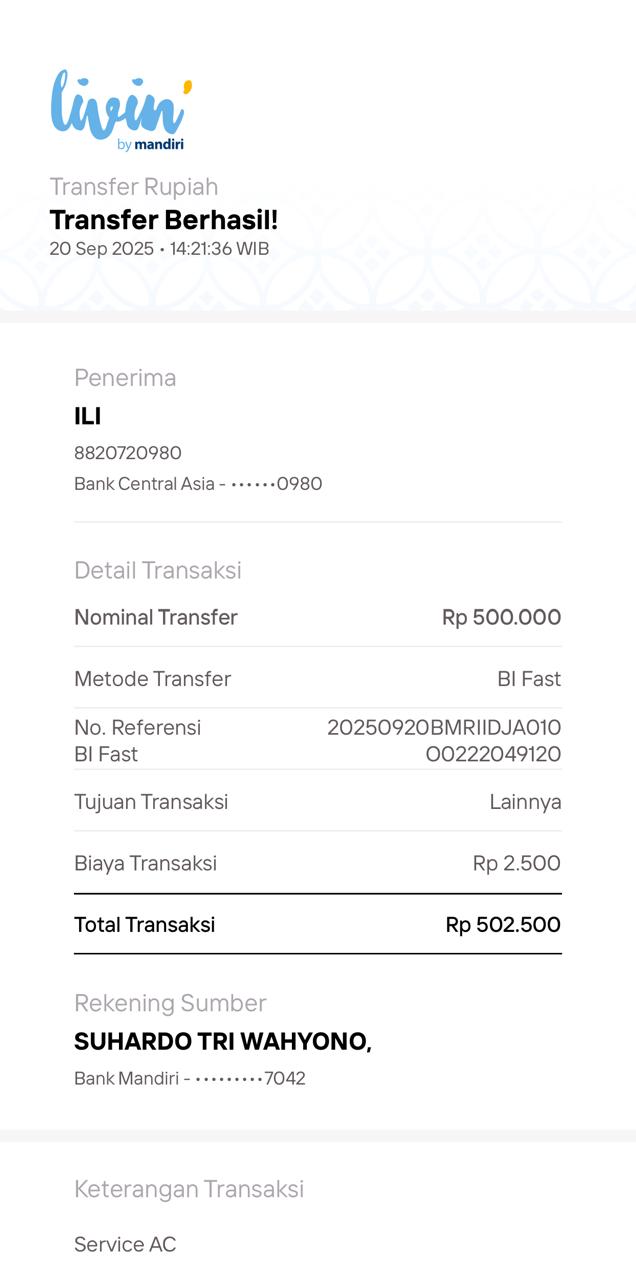
Task: Select the Rp 500.000 nominal amount
Action: click(501, 617)
